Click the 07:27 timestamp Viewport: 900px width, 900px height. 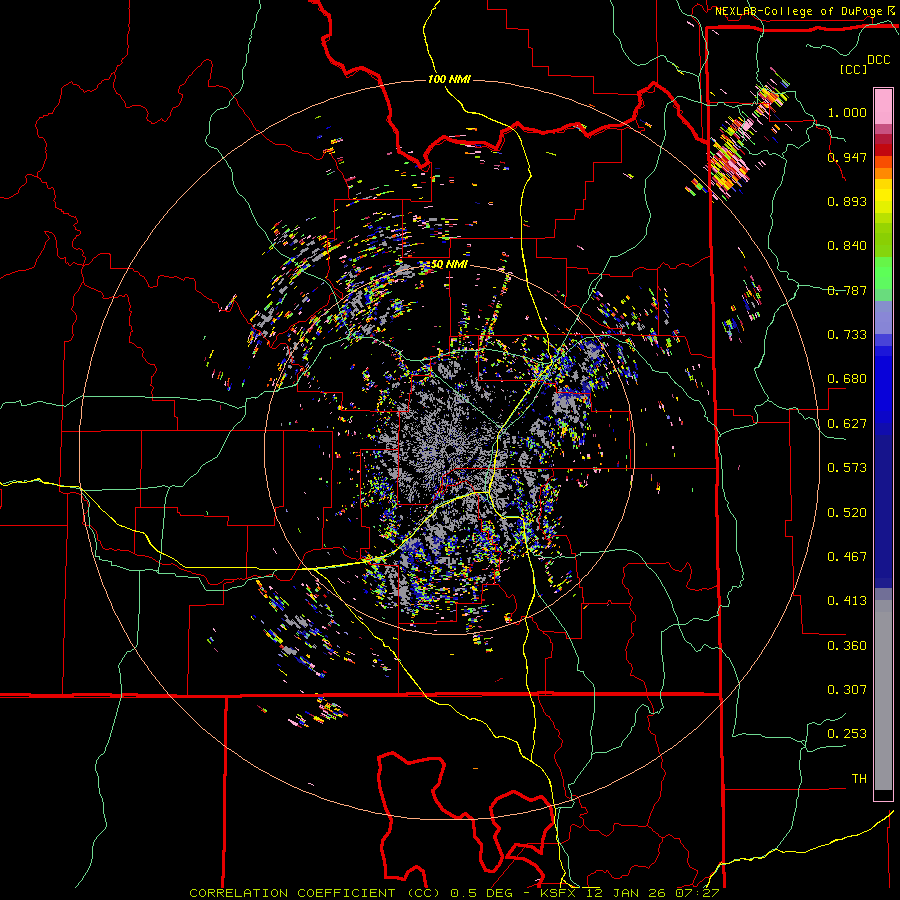tap(696, 893)
